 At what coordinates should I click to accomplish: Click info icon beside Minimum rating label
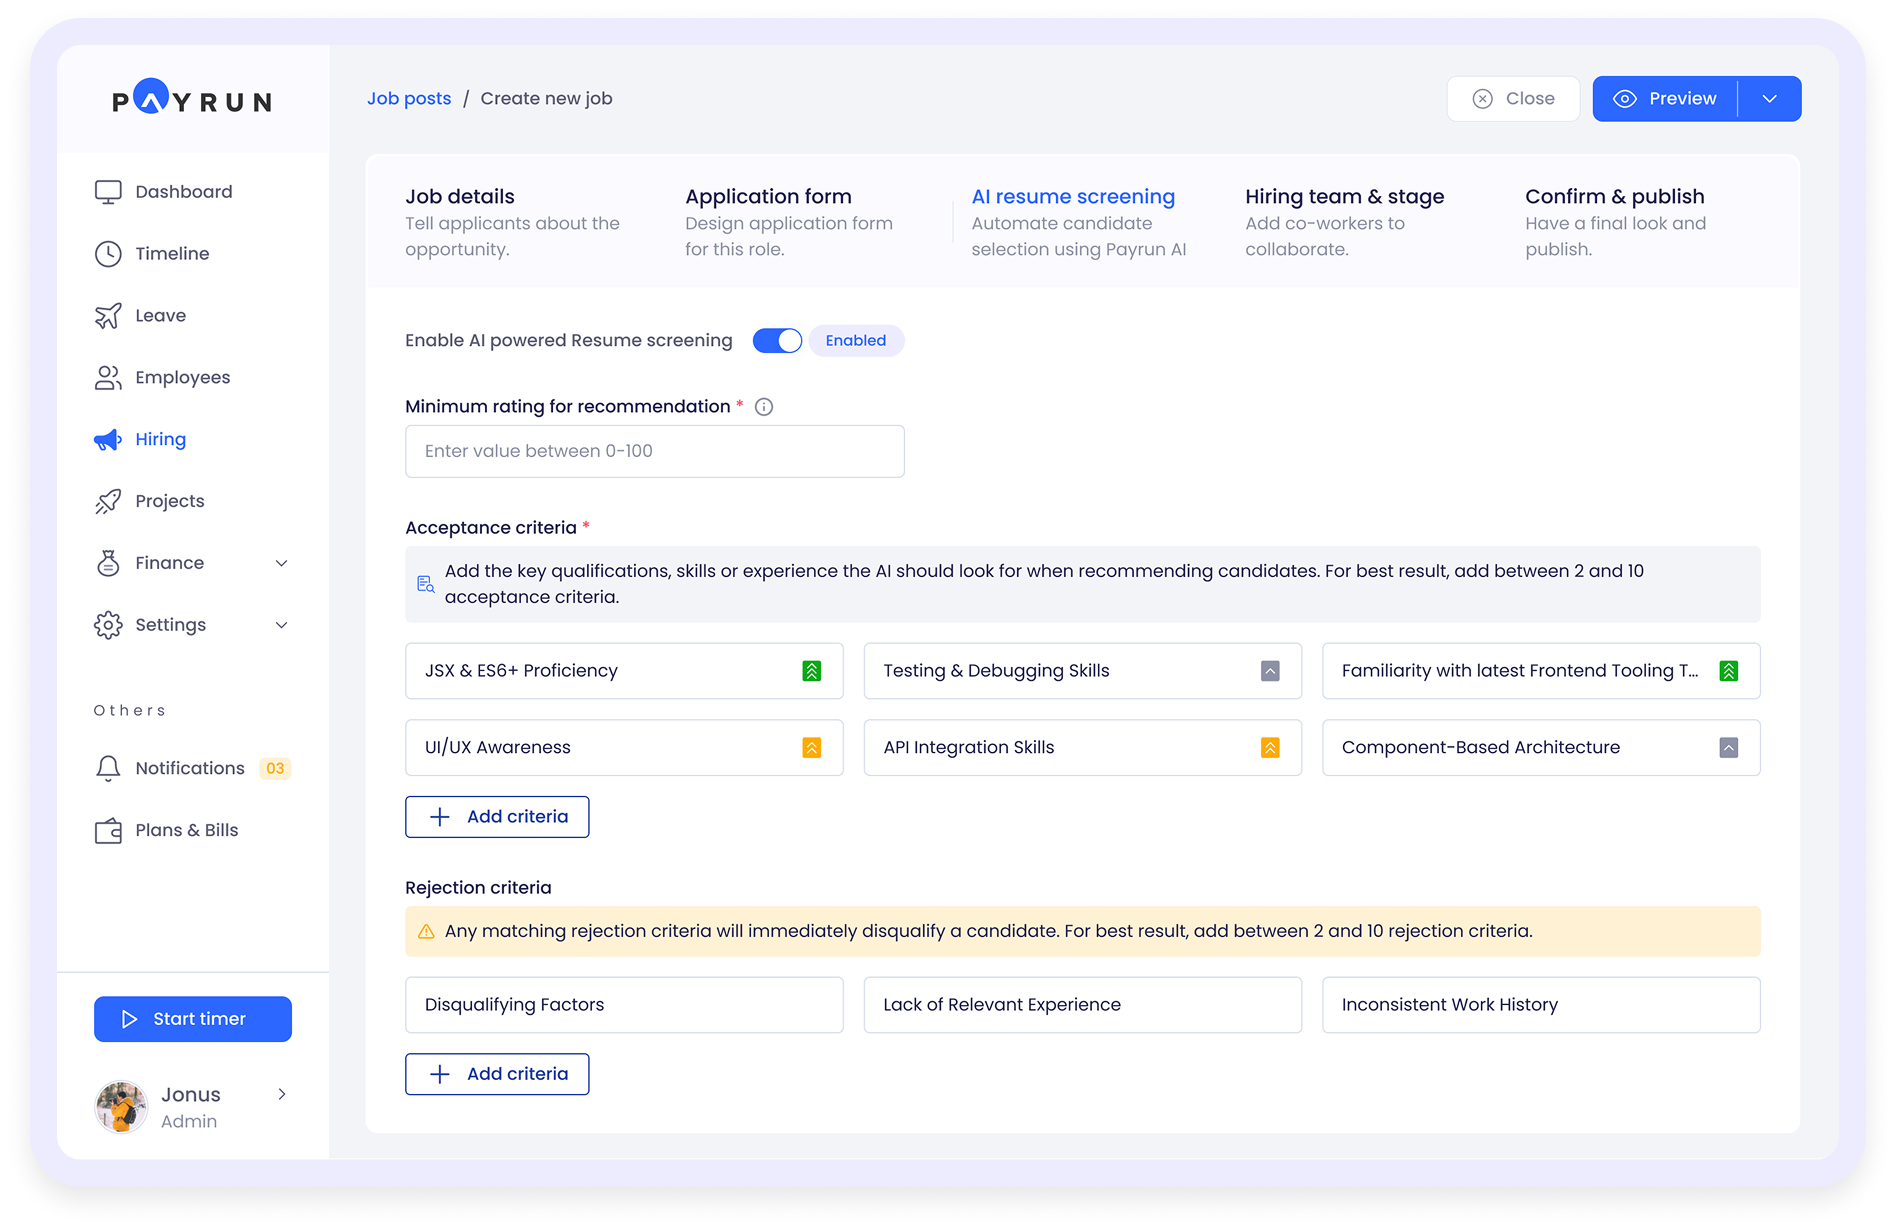764,407
